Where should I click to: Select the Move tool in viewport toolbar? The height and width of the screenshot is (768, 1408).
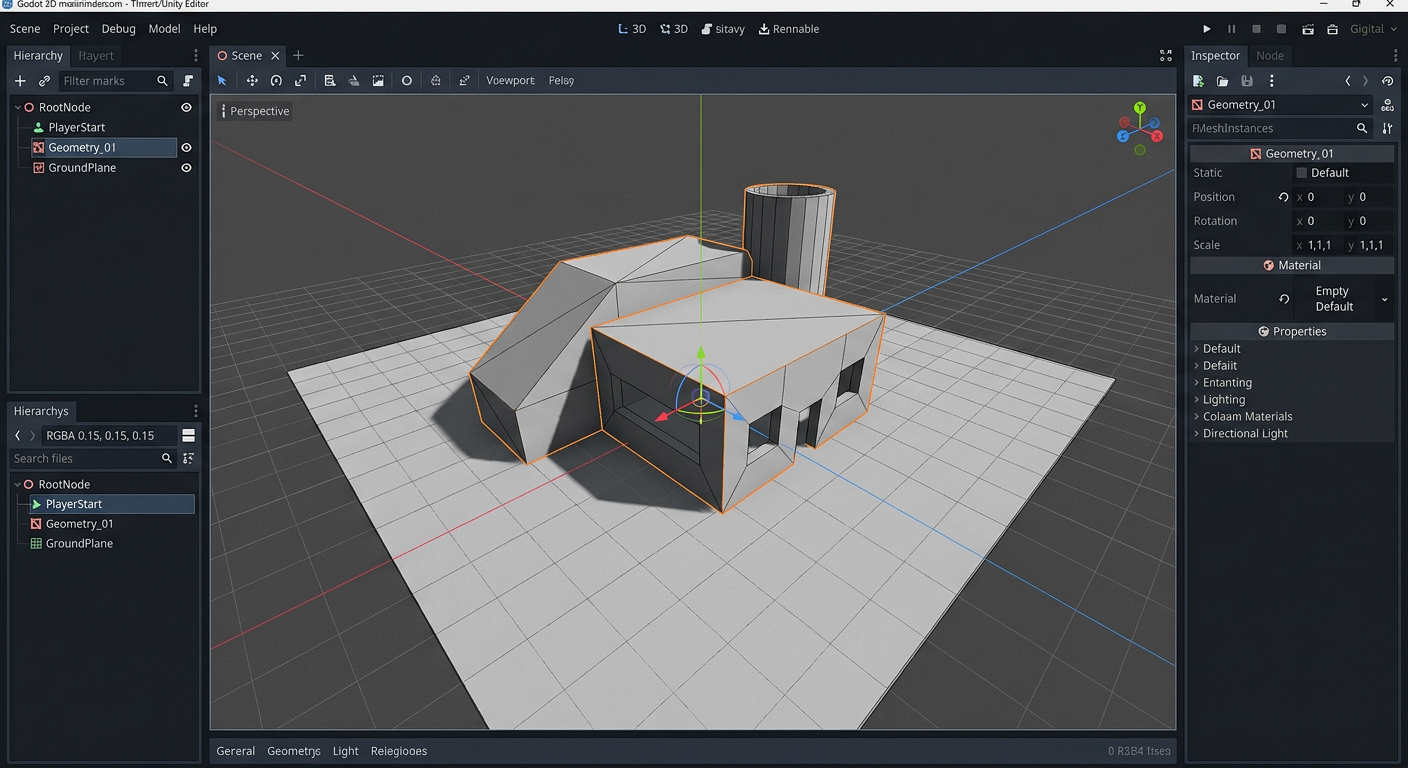point(252,80)
